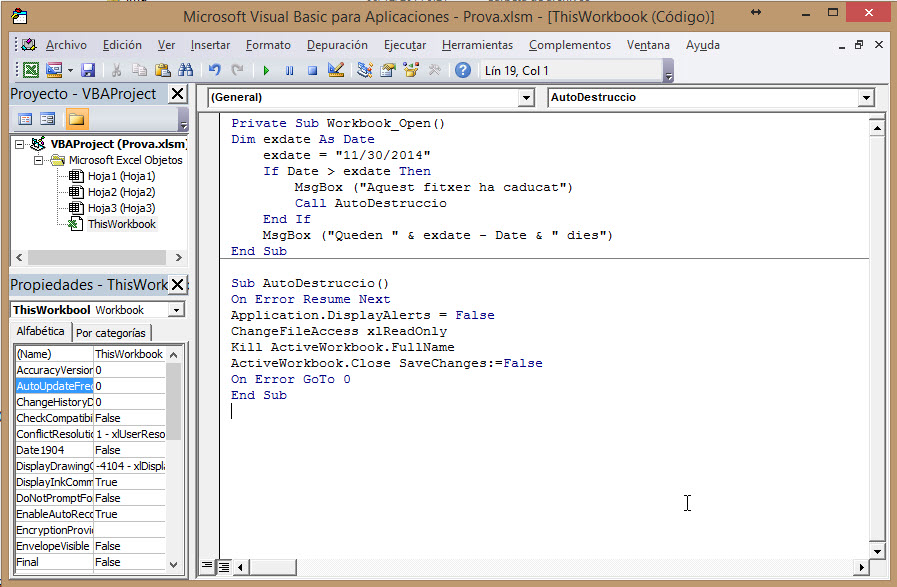Open the Project Explorer icon
Screen dimensions: 897x587
tap(364, 70)
